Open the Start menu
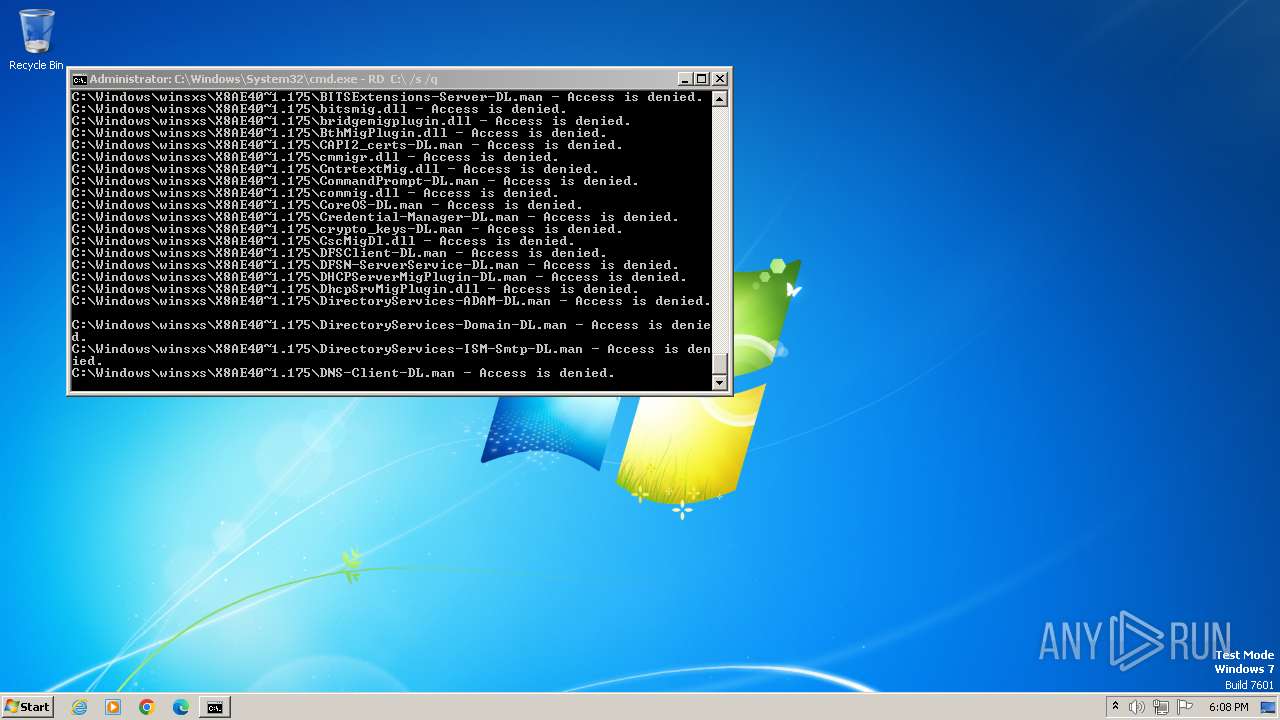The image size is (1280, 720). click(x=27, y=707)
